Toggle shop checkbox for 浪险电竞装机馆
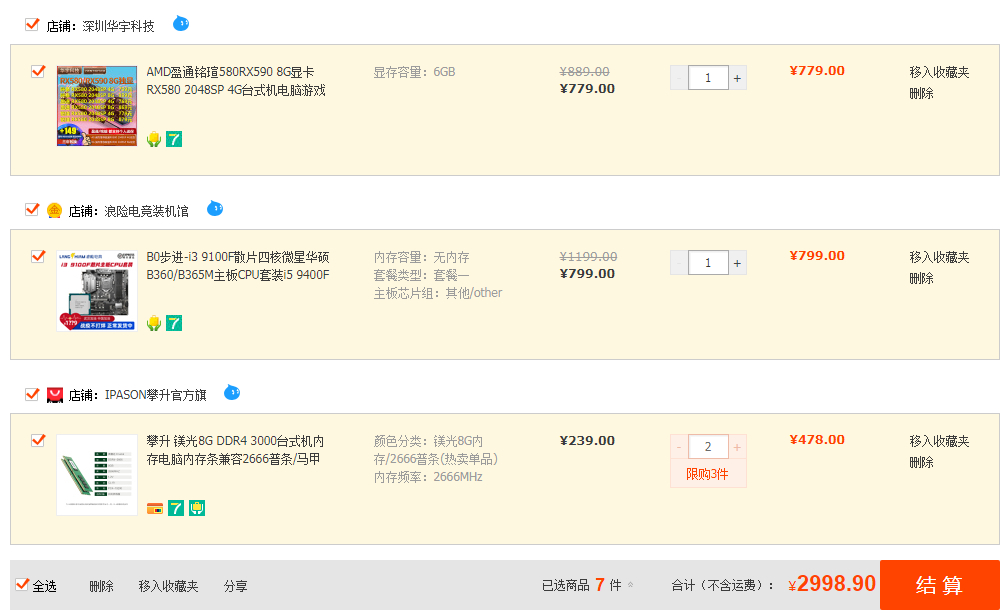This screenshot has height=613, width=1003. (x=32, y=209)
